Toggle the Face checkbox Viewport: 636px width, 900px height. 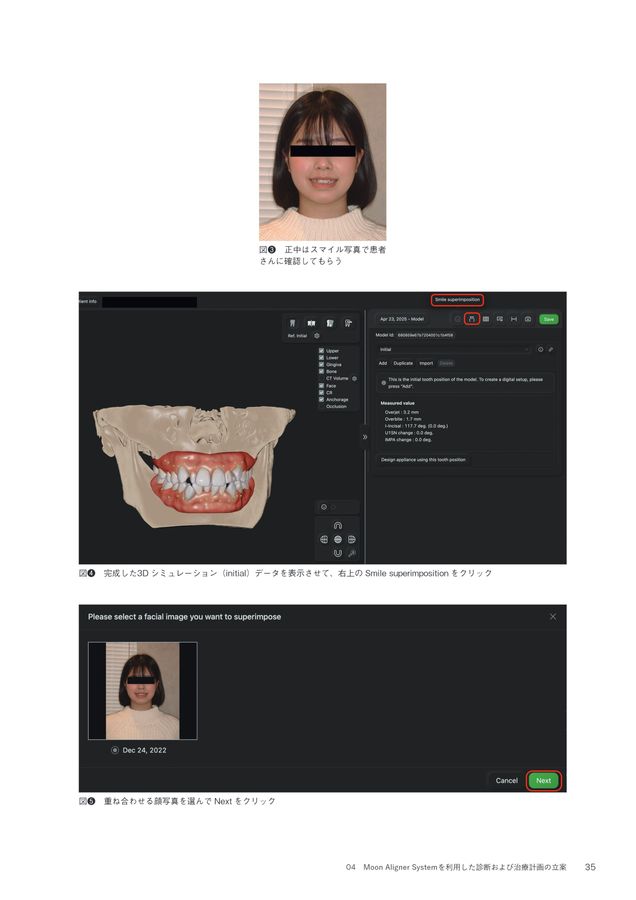tap(321, 385)
